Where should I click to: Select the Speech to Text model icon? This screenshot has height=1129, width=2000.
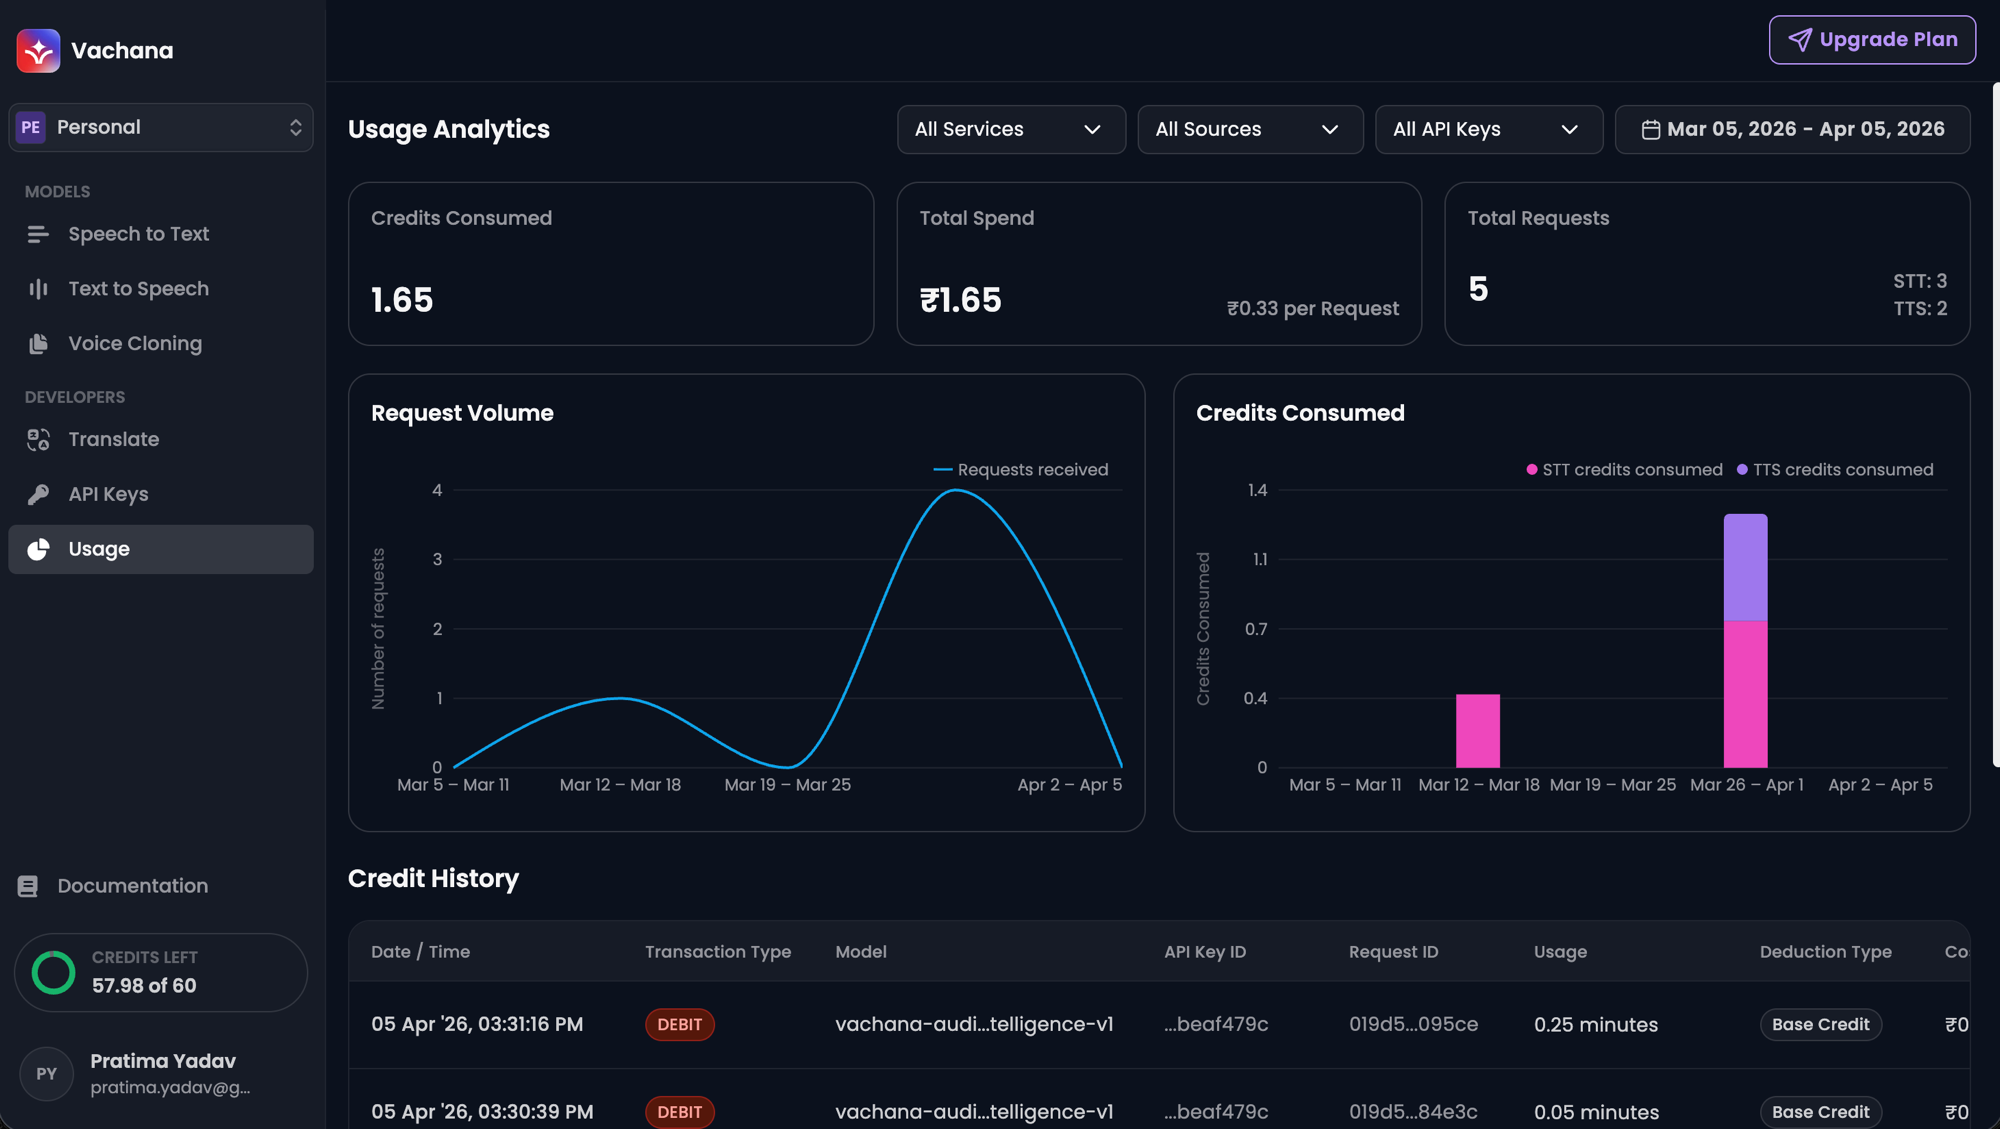(x=37, y=234)
